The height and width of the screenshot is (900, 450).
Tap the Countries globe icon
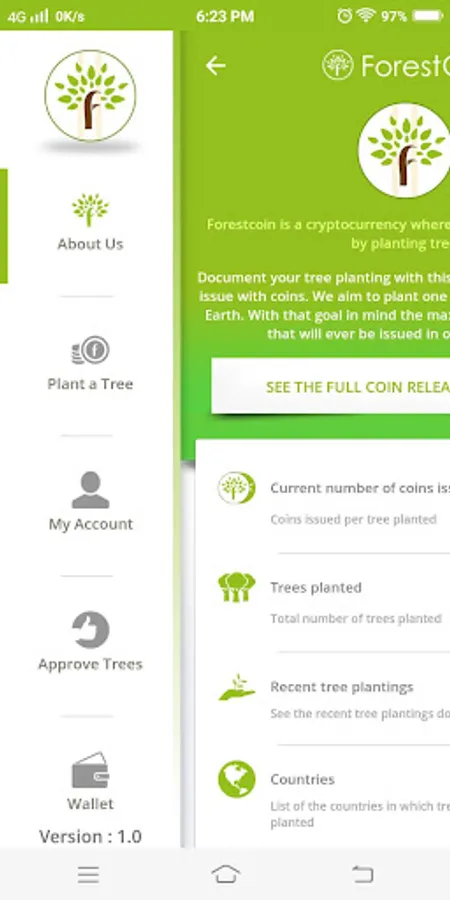[236, 779]
